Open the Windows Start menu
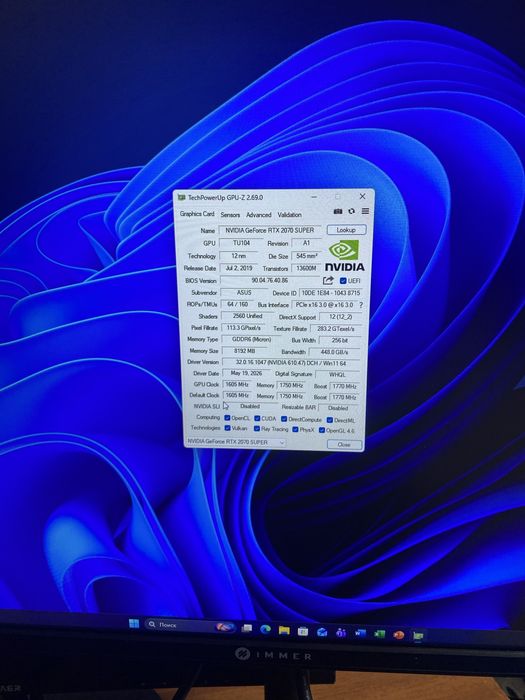Viewport: 525px width, 700px height. coord(134,624)
